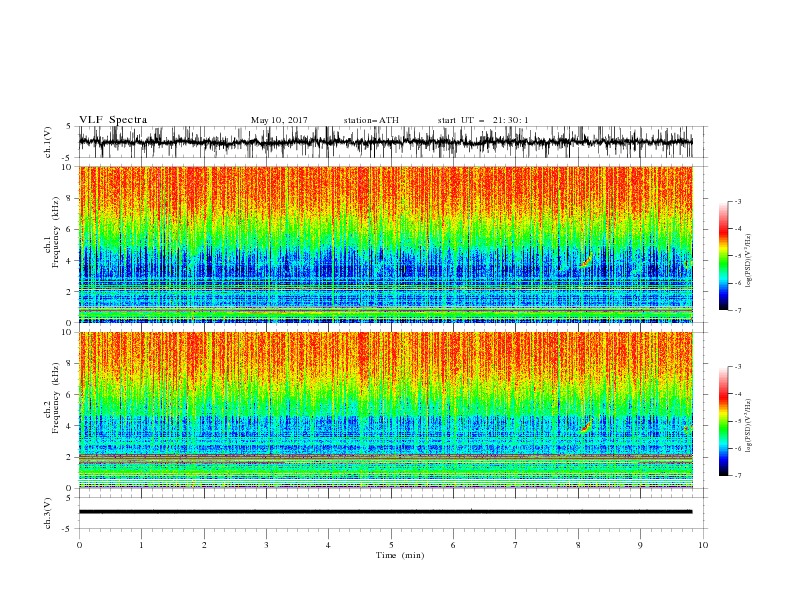This screenshot has width=792, height=612.
Task: Click time axis tick label "1"
Action: (x=141, y=545)
